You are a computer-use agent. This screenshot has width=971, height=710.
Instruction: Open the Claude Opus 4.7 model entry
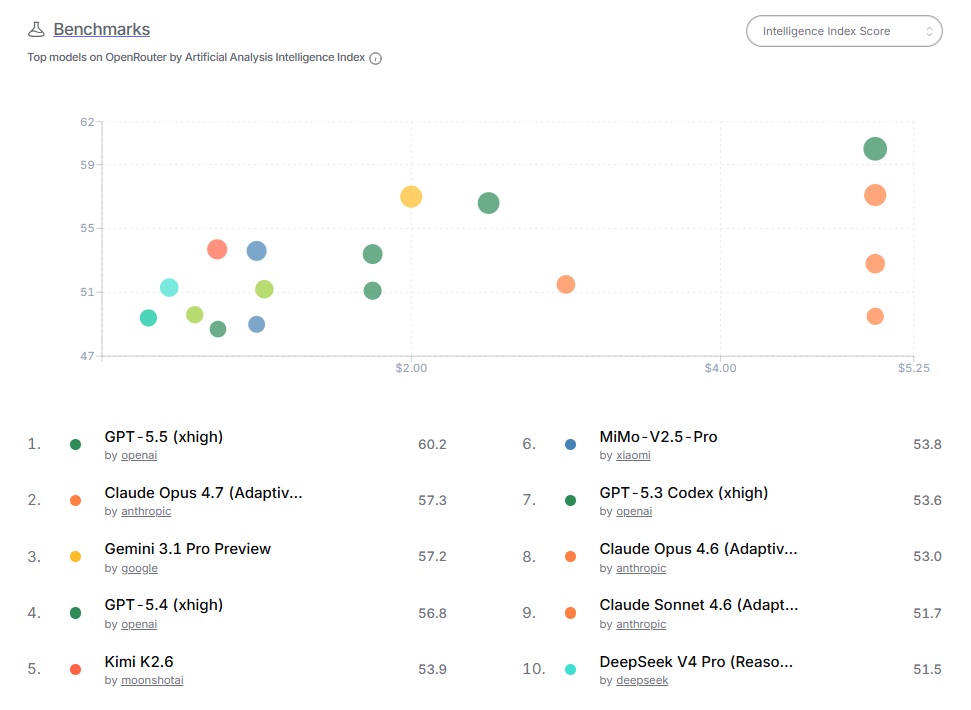[x=203, y=493]
